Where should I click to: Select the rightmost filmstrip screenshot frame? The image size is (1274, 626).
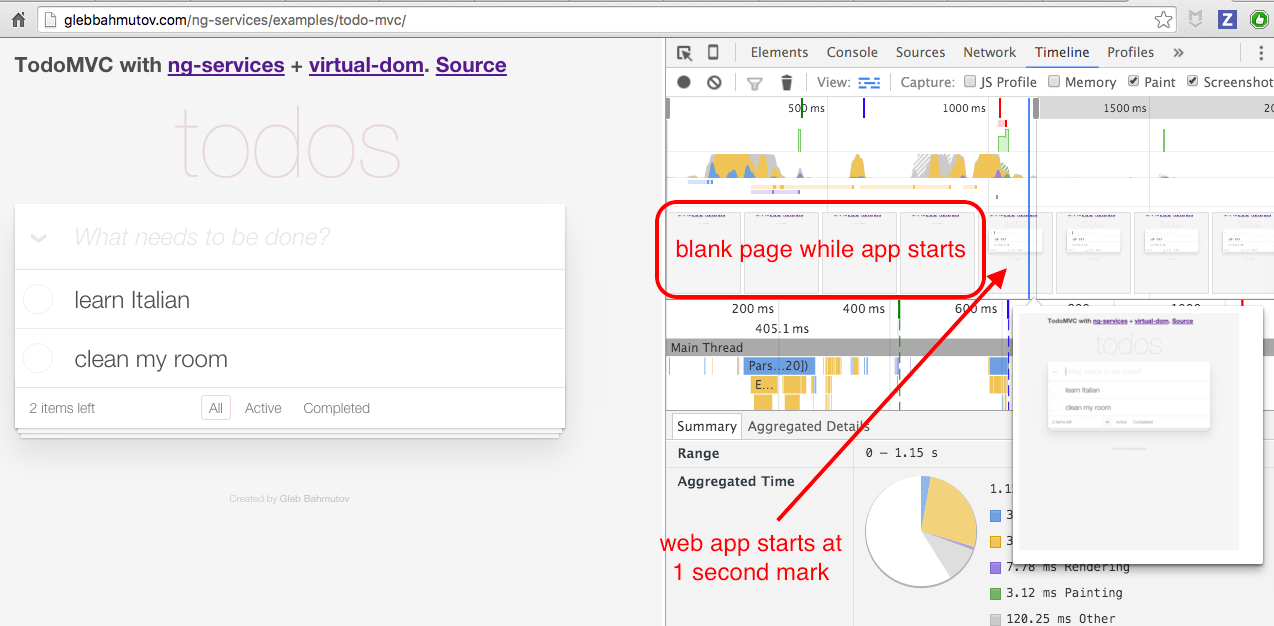[x=1243, y=253]
